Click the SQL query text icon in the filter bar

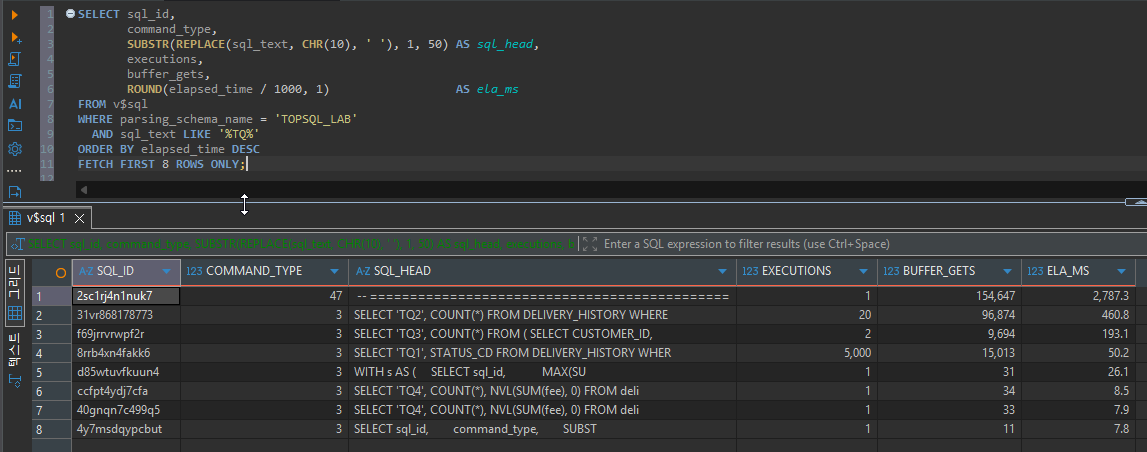(17, 244)
